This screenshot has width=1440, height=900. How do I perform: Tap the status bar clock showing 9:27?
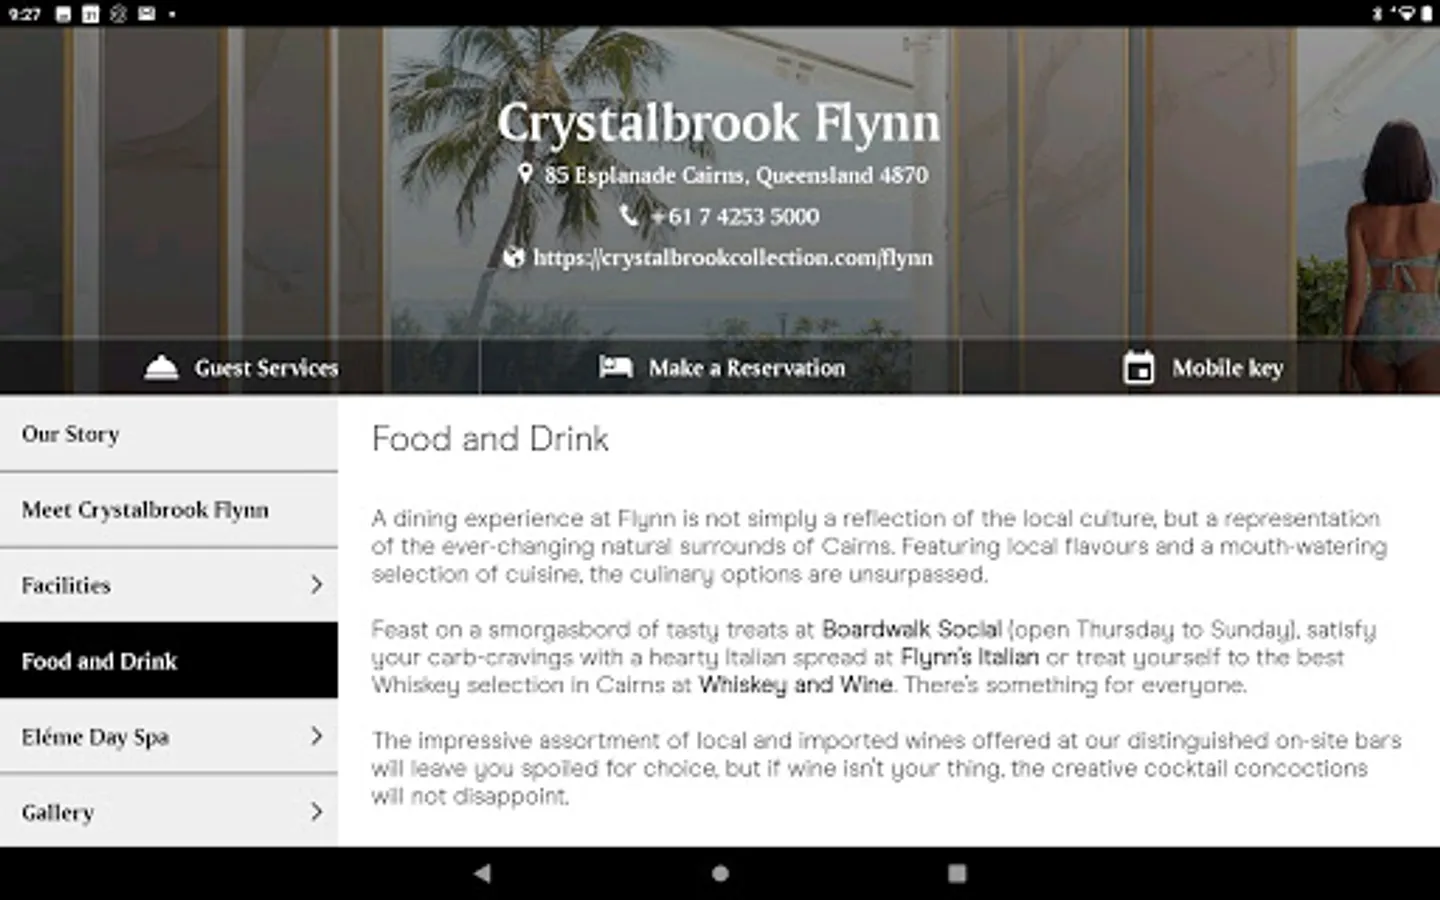[24, 14]
